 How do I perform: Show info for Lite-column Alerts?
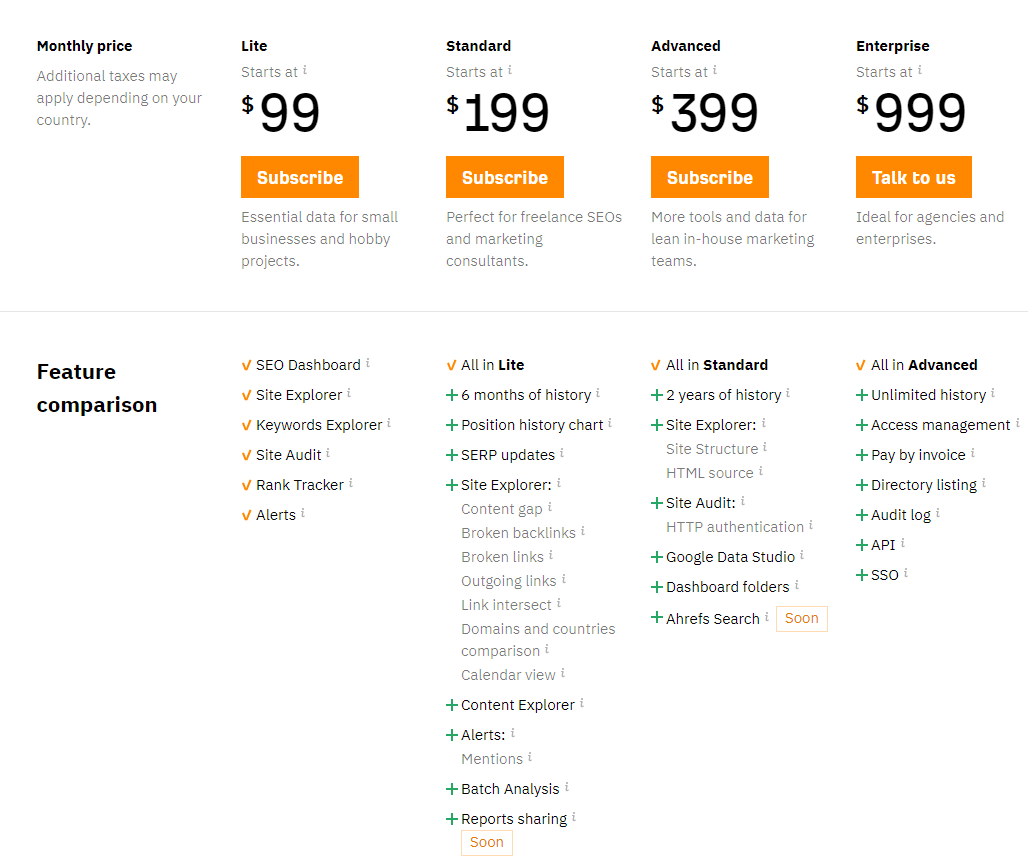[303, 513]
